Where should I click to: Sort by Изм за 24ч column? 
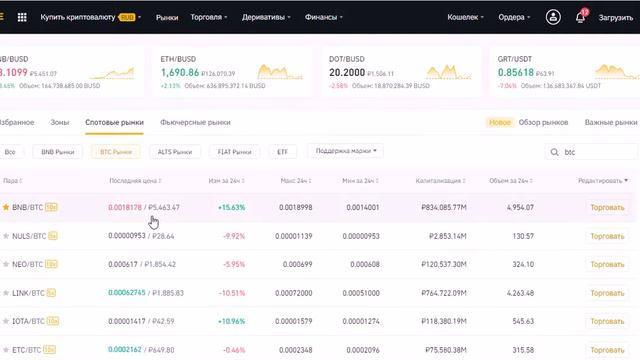tap(227, 180)
